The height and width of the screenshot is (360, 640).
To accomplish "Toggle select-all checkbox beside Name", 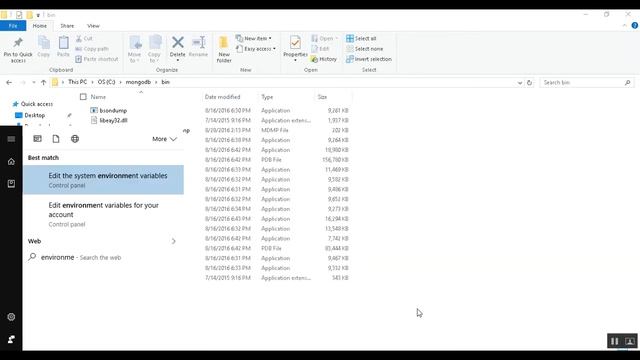I will [83, 97].
